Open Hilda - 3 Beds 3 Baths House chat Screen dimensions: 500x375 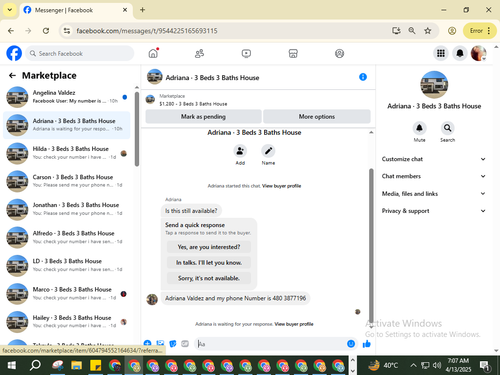coord(67,153)
